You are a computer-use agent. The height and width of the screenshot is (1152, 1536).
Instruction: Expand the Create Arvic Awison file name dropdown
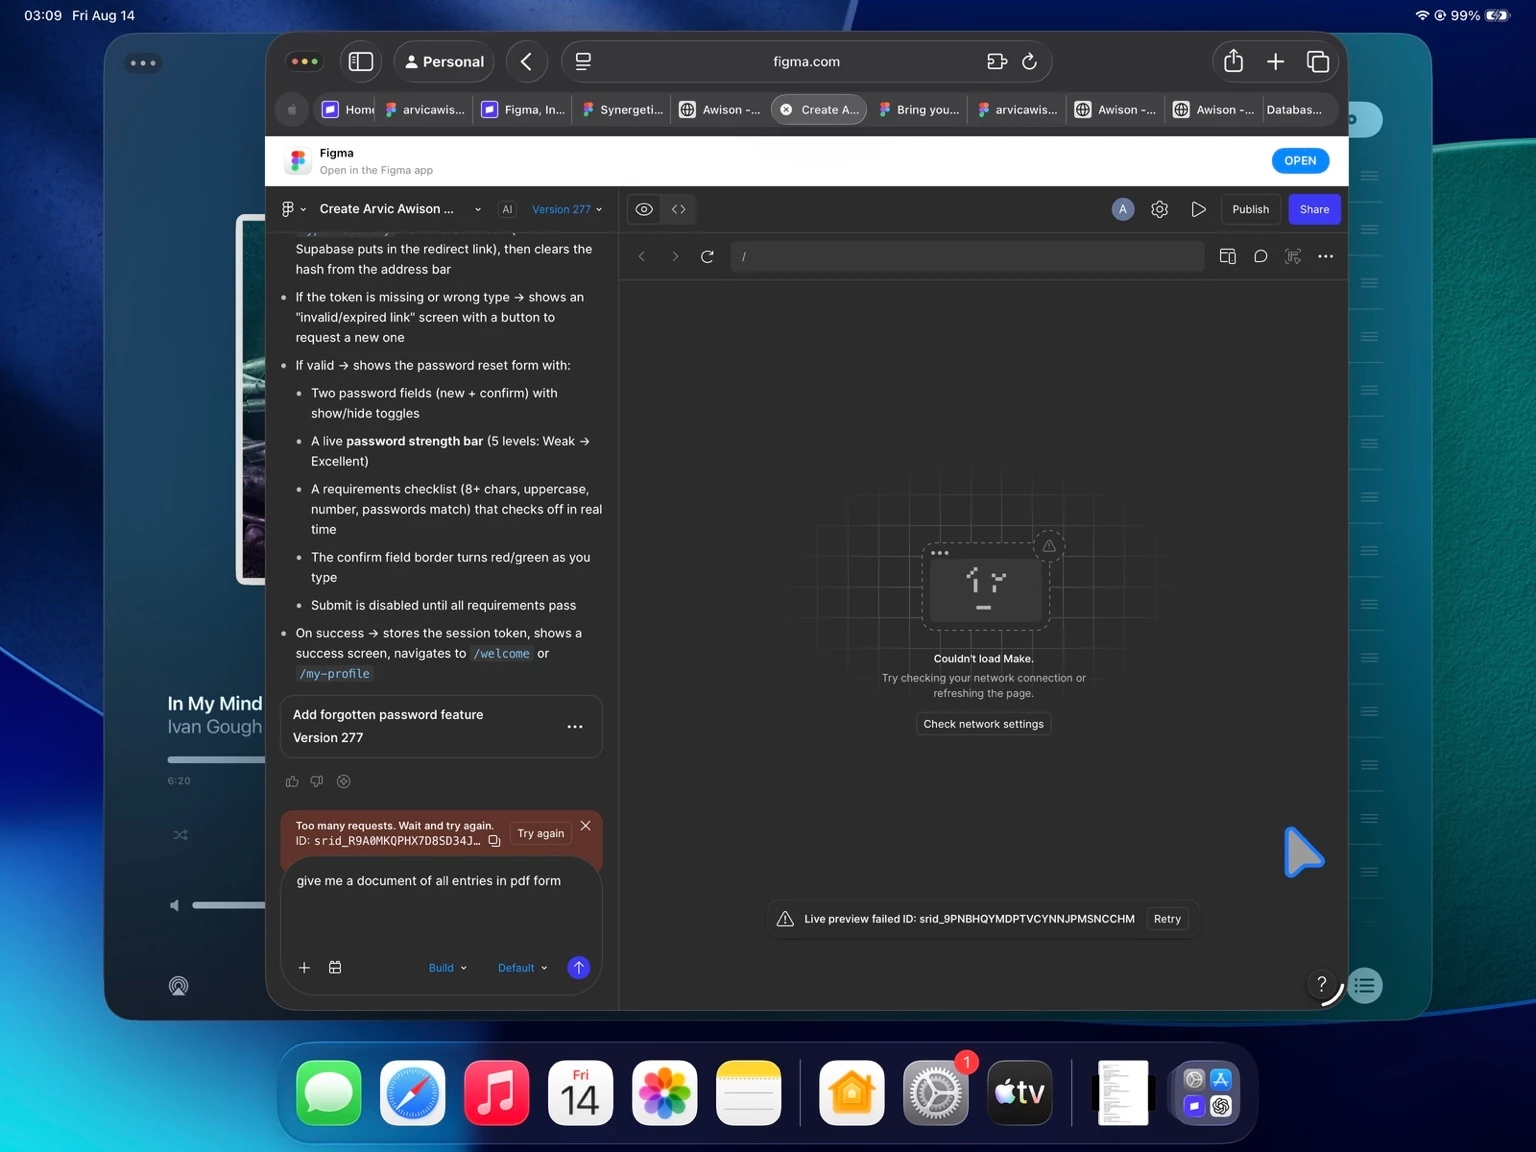(478, 210)
